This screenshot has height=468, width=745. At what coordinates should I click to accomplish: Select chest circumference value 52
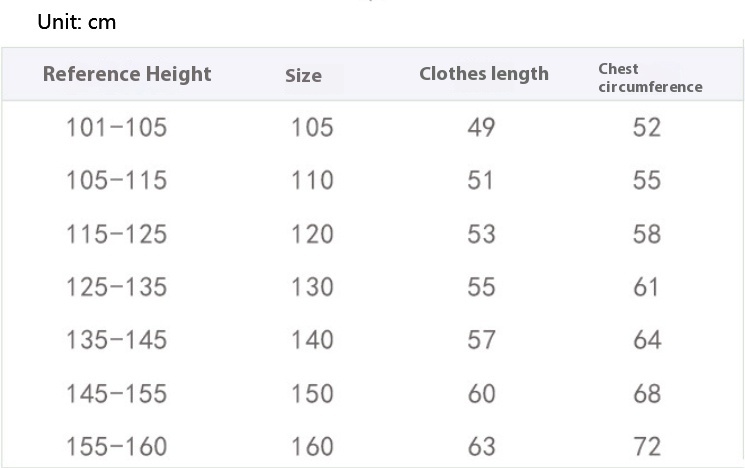(647, 127)
